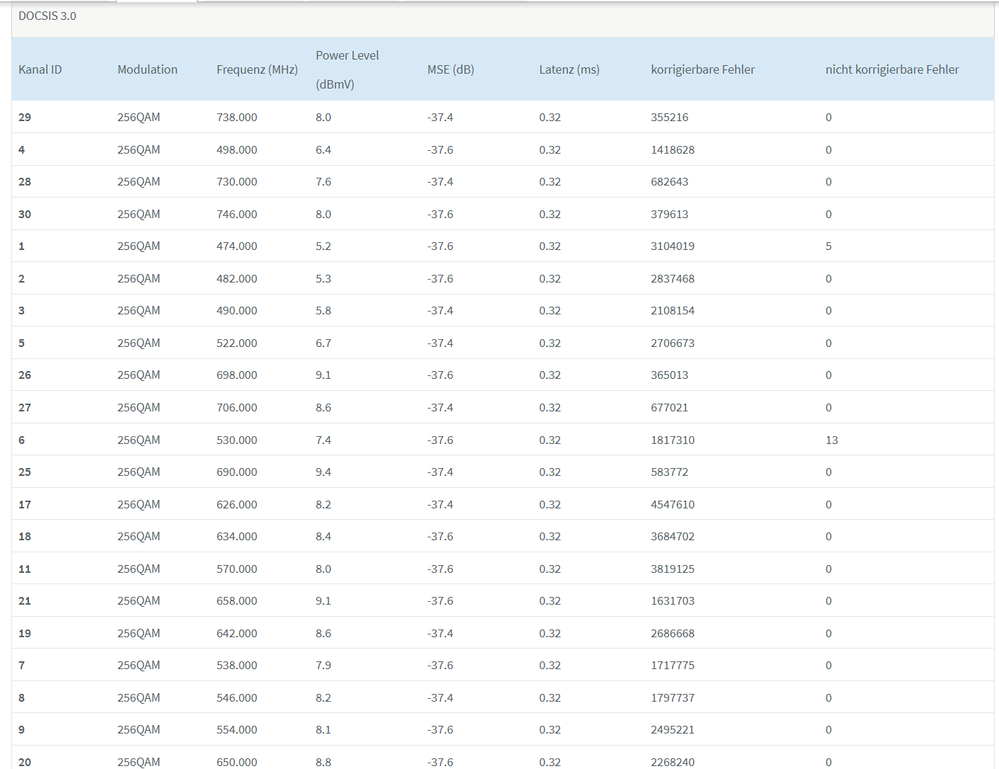The height and width of the screenshot is (769, 999).
Task: Select Kanal ID 17 cell
Action: [25, 504]
